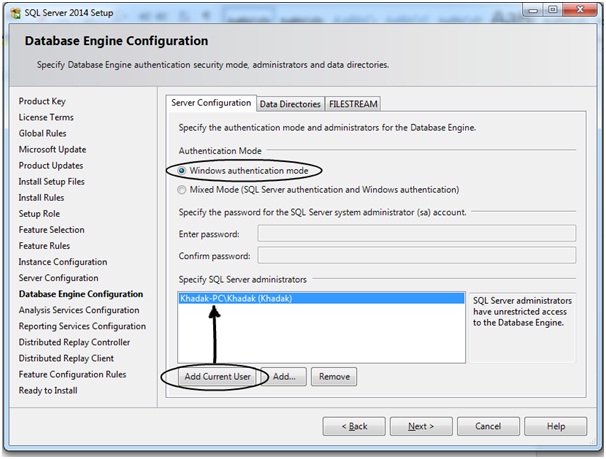Click the Add Current User button
The height and width of the screenshot is (459, 606).
217,377
